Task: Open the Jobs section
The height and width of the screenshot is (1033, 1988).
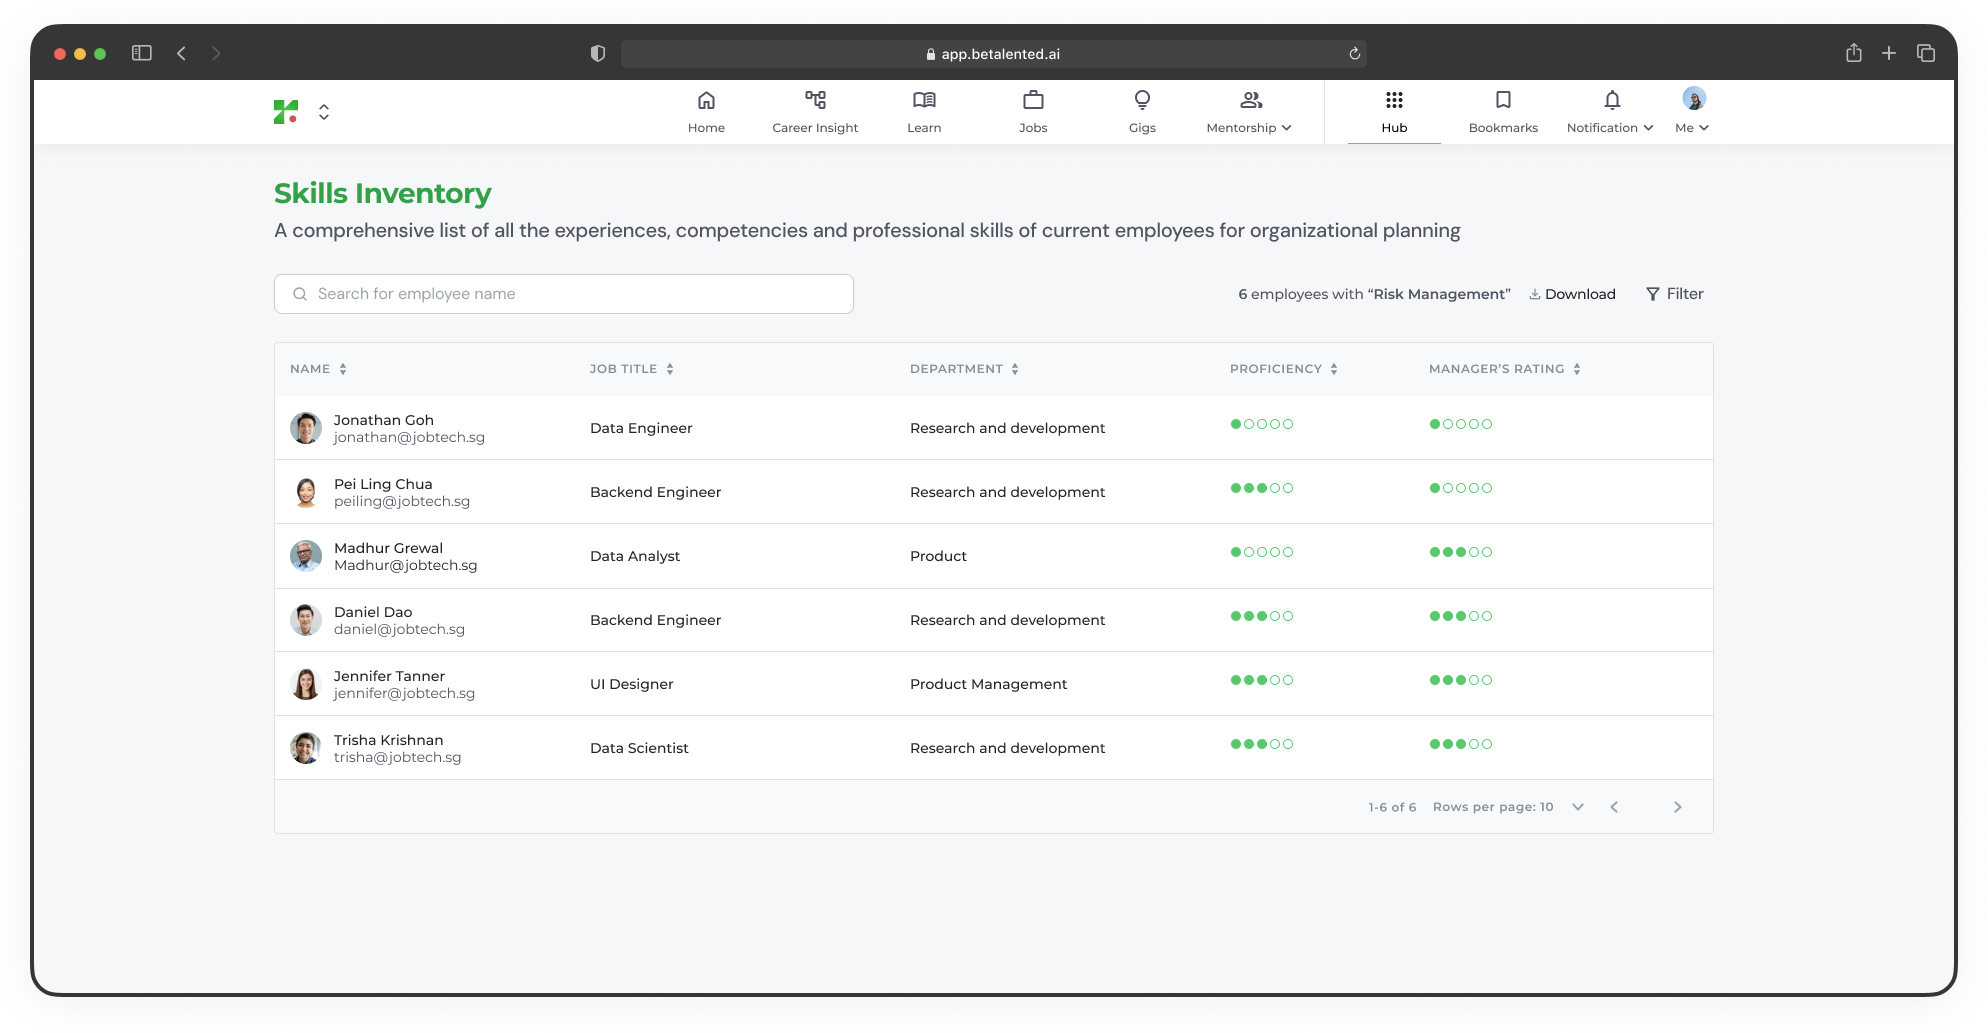Action: (1033, 112)
